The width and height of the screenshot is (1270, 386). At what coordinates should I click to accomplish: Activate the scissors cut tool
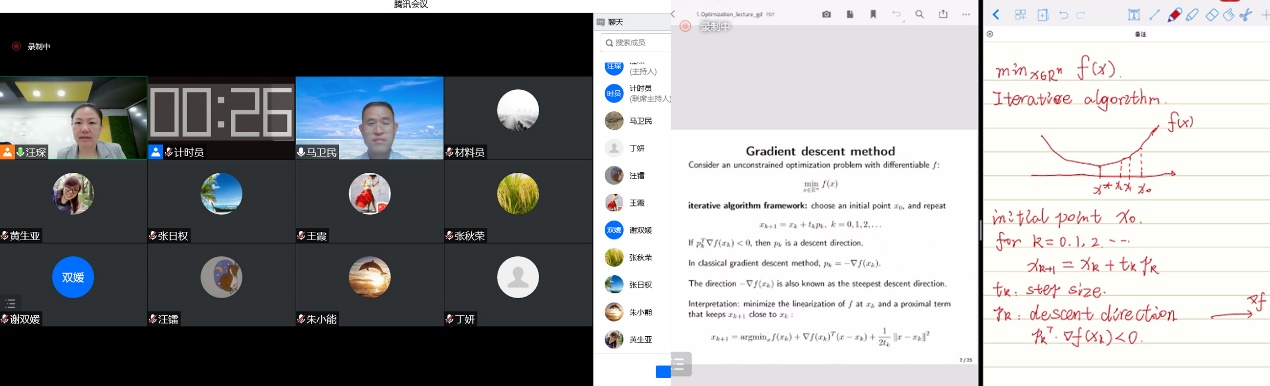point(1246,14)
